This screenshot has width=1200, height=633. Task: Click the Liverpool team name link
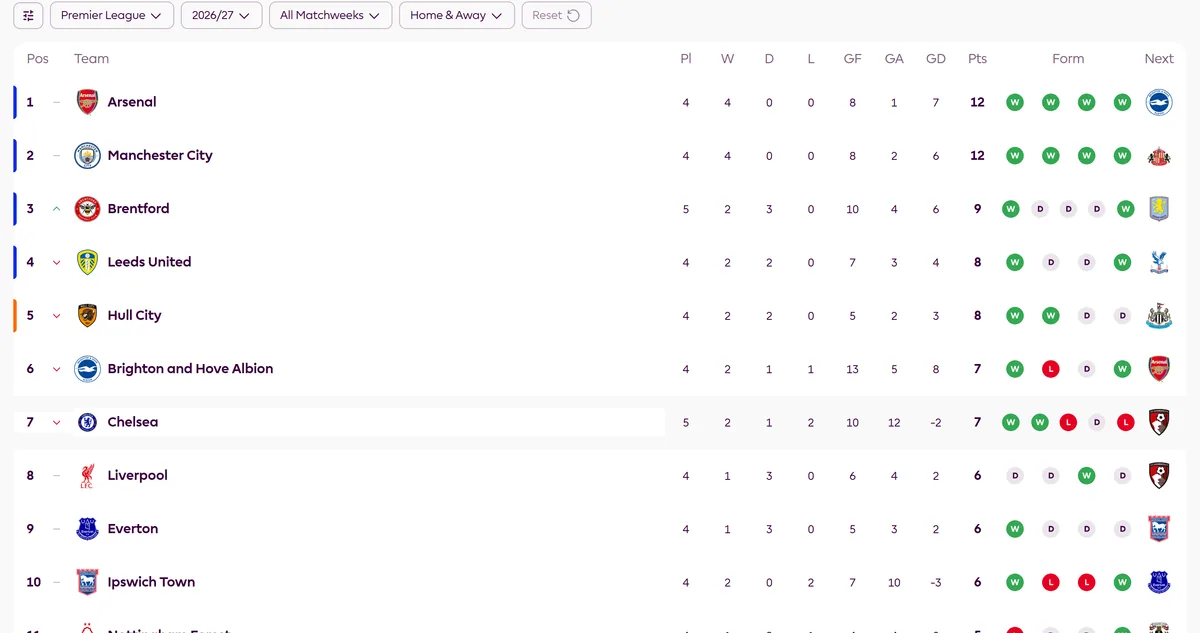[x=138, y=475]
